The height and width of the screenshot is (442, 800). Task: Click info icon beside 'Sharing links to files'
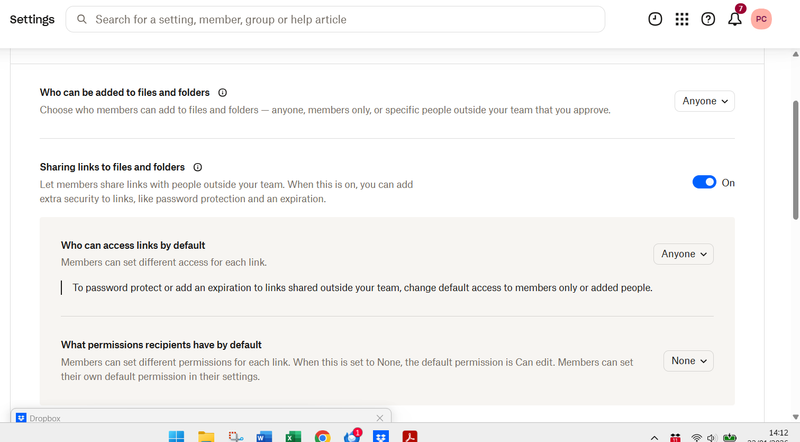[x=197, y=167]
